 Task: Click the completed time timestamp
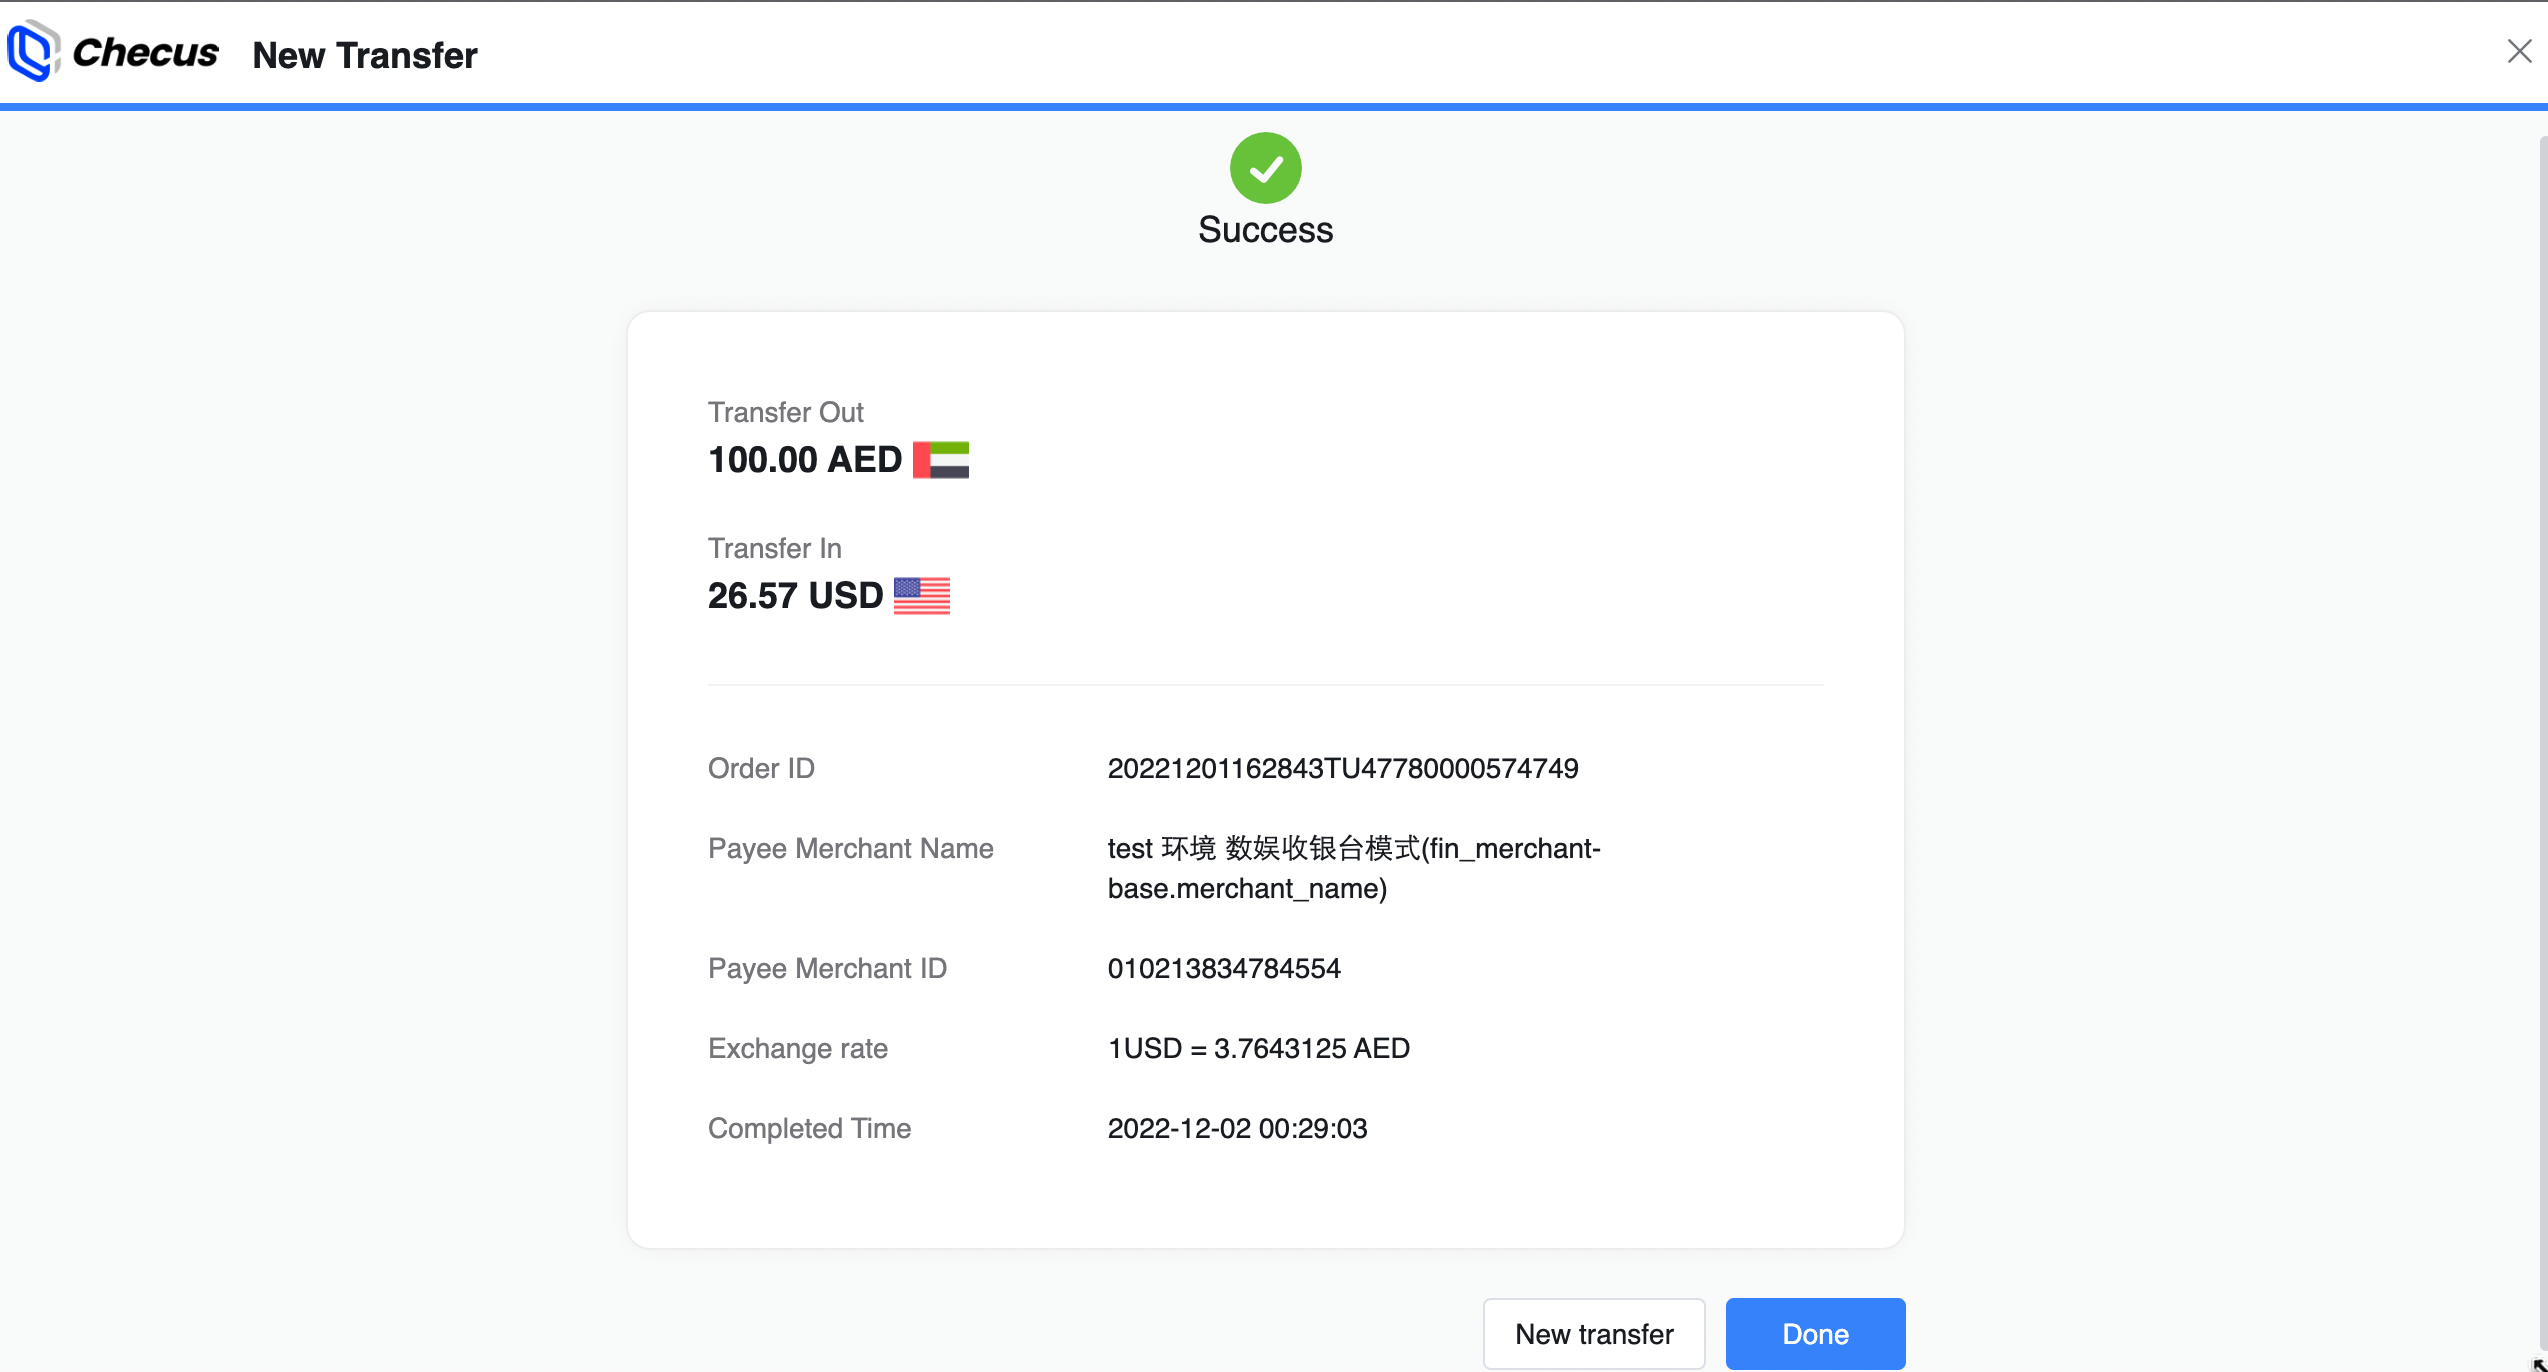click(1237, 1128)
